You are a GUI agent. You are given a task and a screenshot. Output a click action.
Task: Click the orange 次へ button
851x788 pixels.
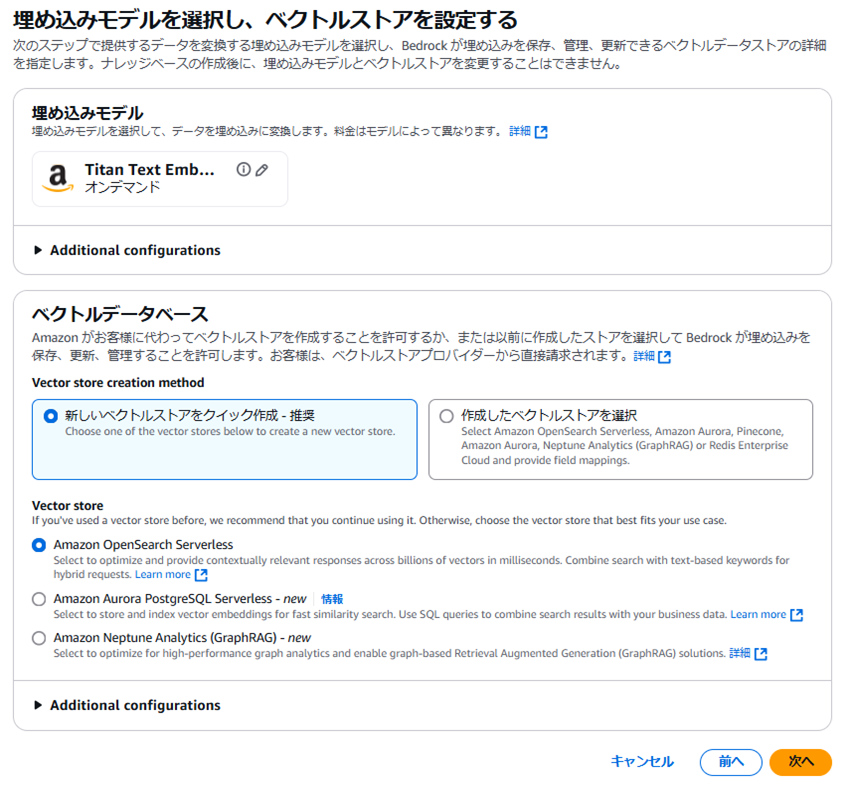tap(801, 762)
